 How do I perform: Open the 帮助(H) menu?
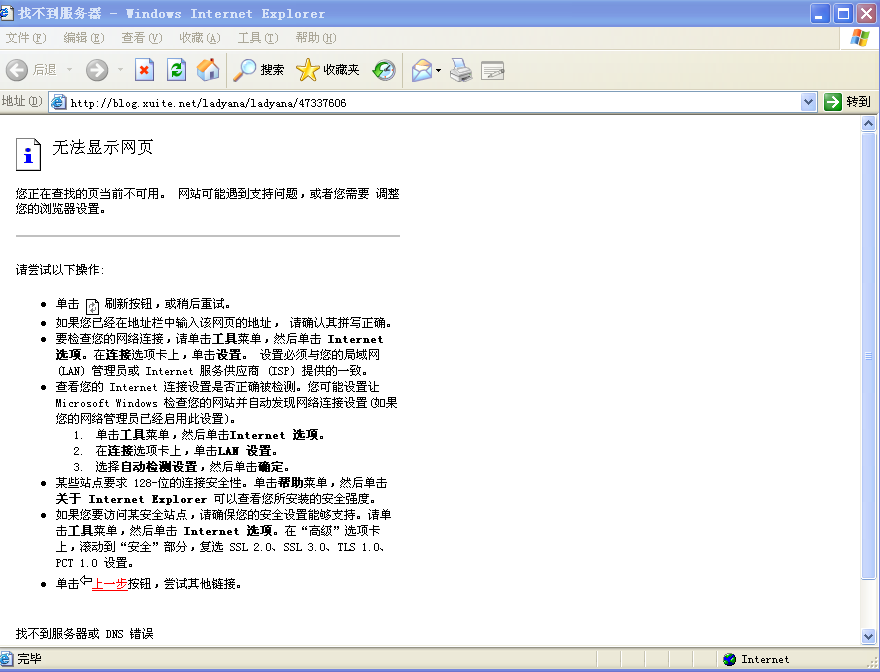coord(315,38)
